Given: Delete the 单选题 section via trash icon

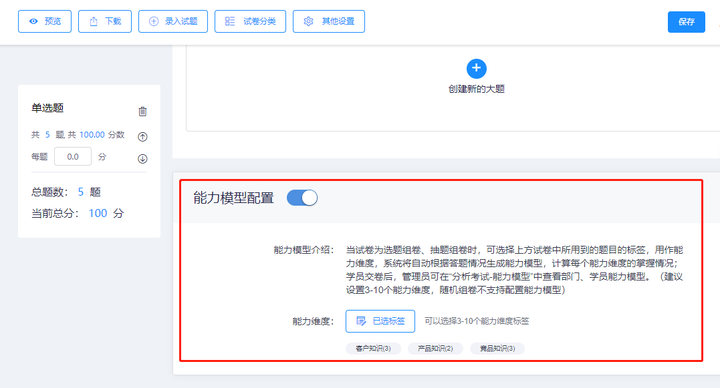Looking at the screenshot, I should (x=142, y=111).
